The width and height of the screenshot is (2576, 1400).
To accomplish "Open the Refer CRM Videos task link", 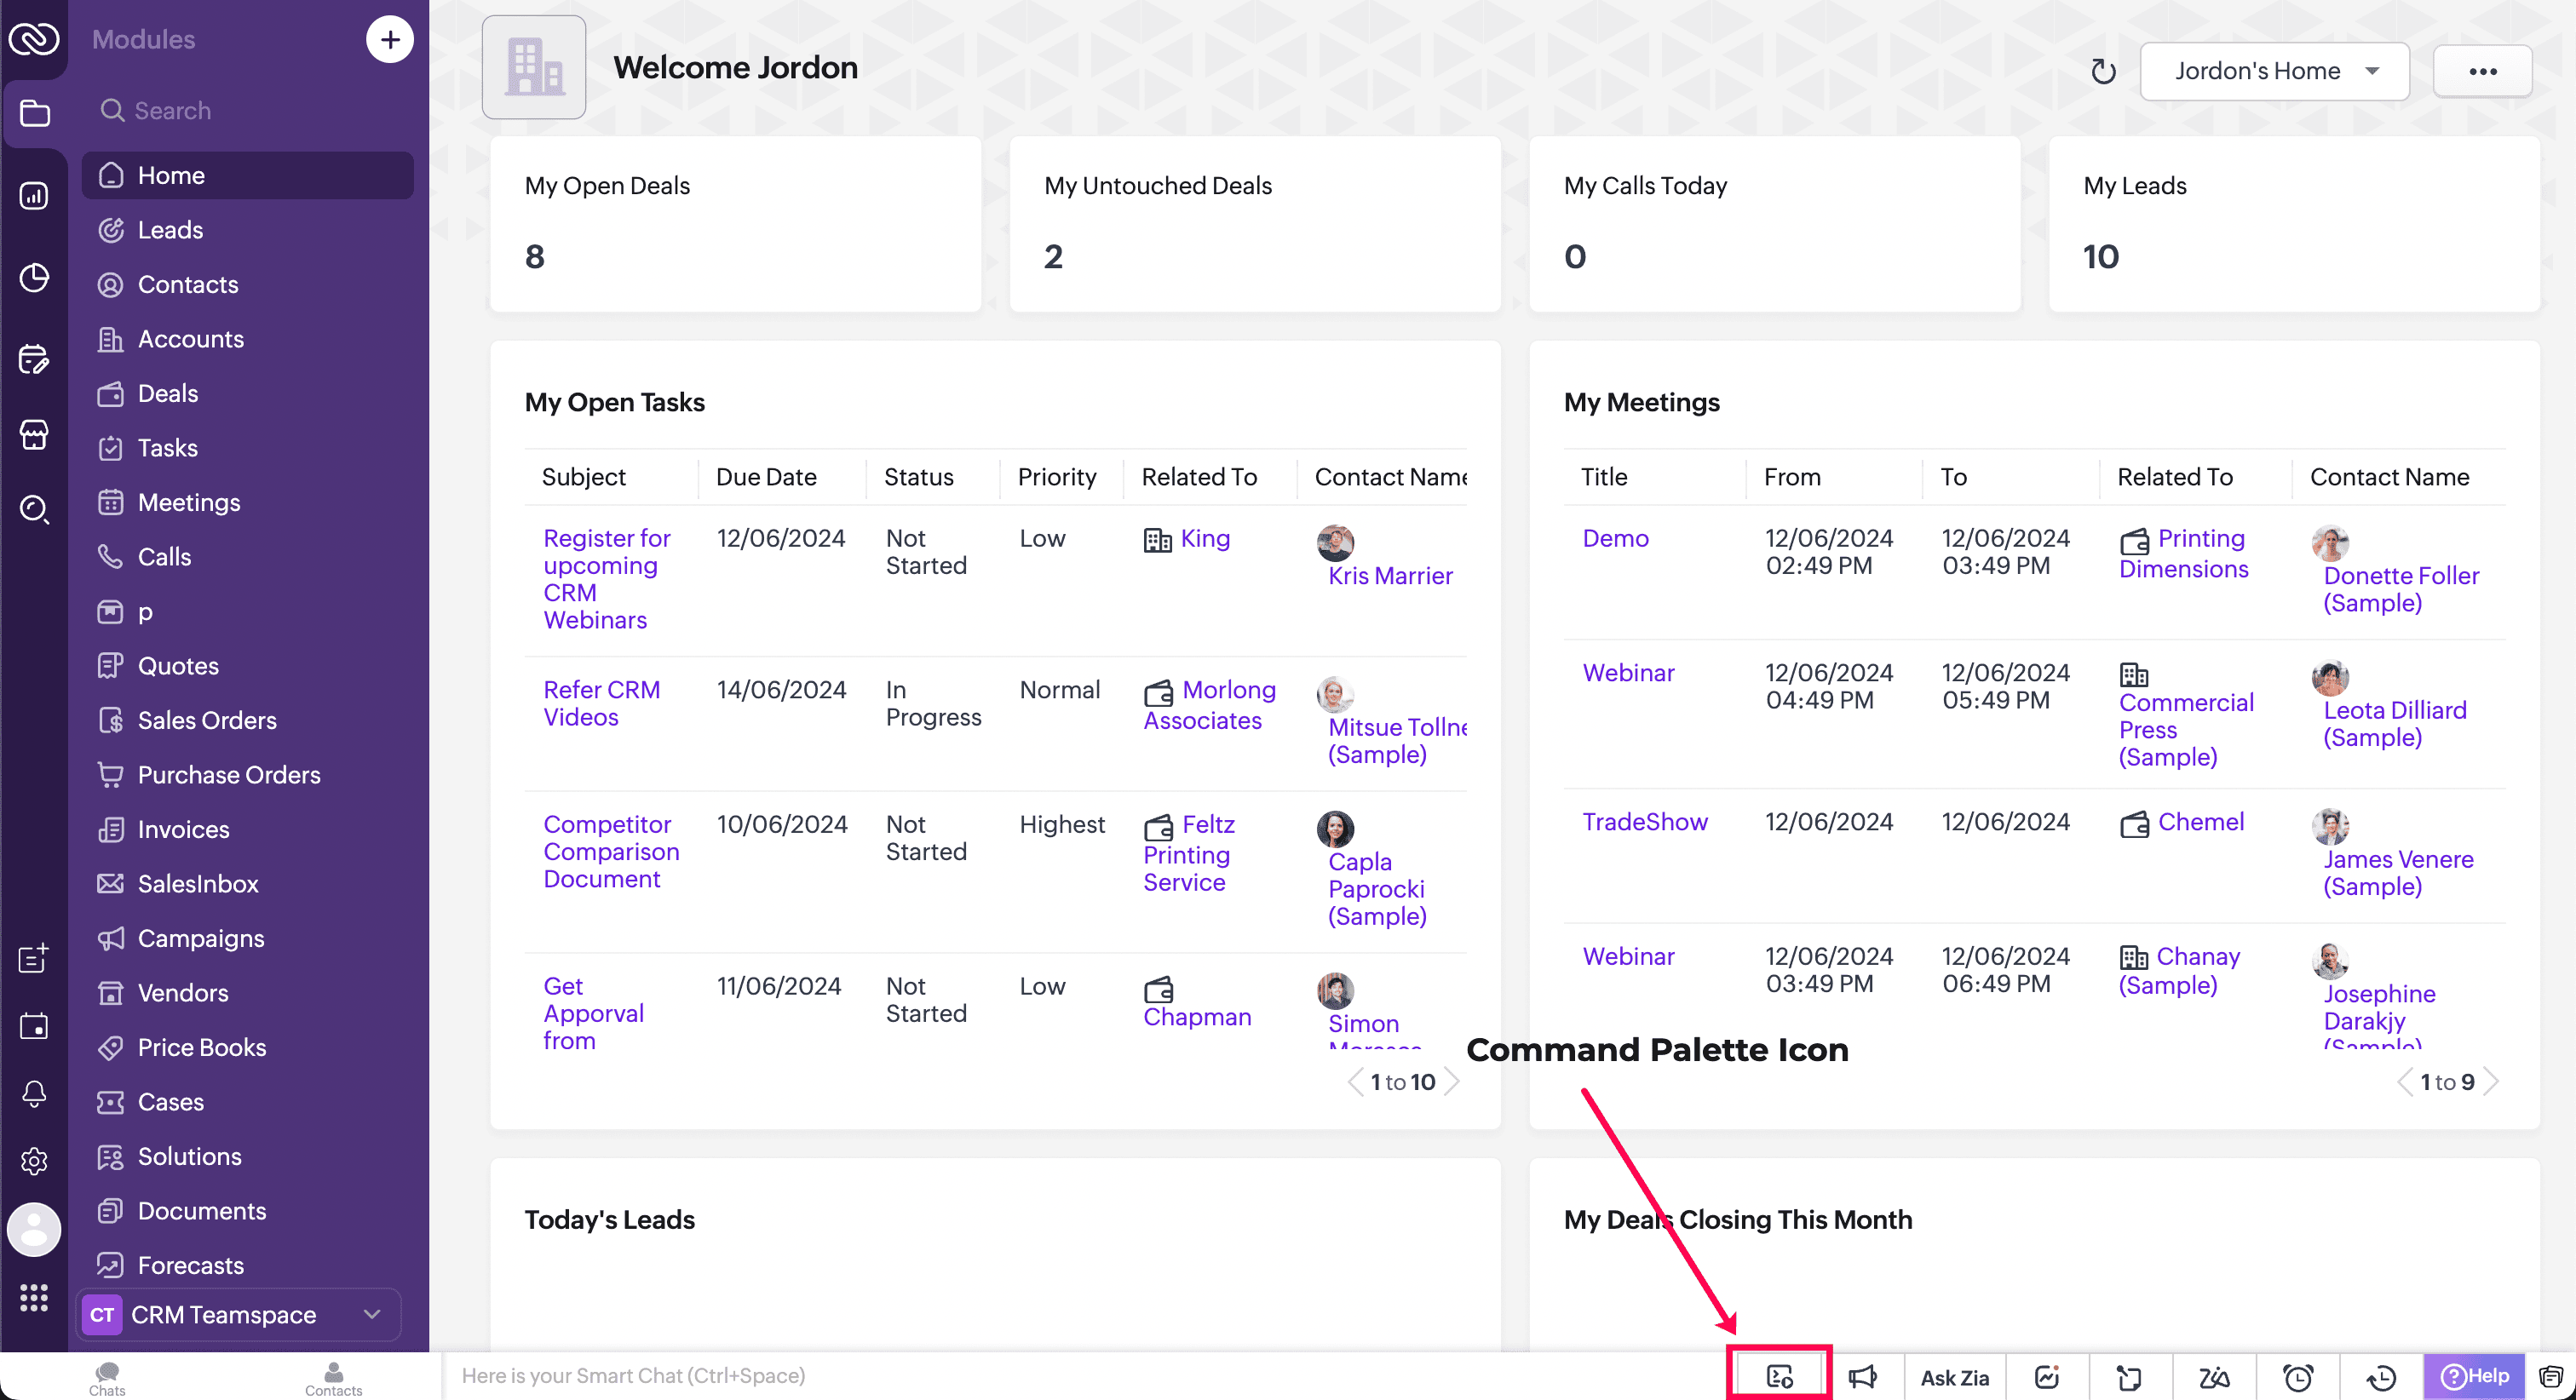I will pyautogui.click(x=601, y=703).
